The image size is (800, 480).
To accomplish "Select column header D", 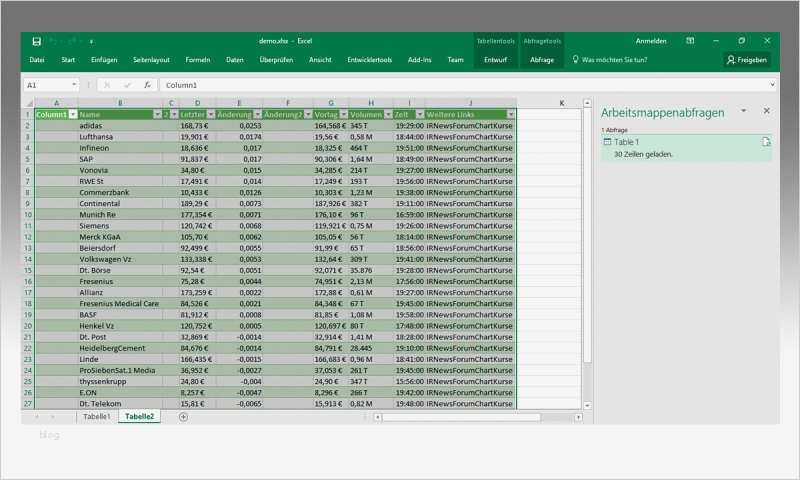I will [197, 103].
